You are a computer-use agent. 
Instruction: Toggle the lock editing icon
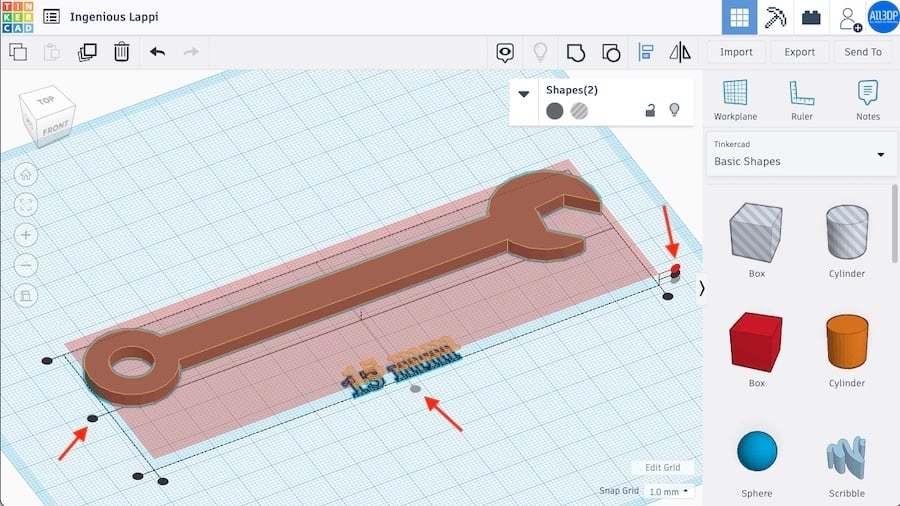pyautogui.click(x=650, y=110)
